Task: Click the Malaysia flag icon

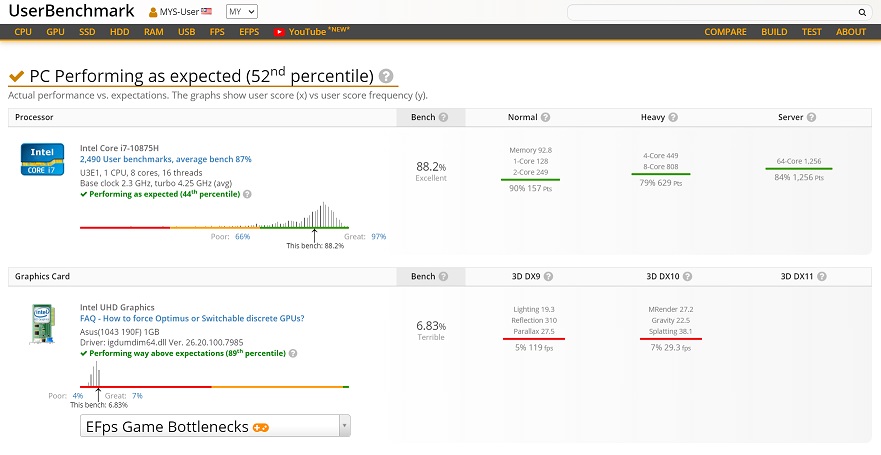Action: pos(206,11)
